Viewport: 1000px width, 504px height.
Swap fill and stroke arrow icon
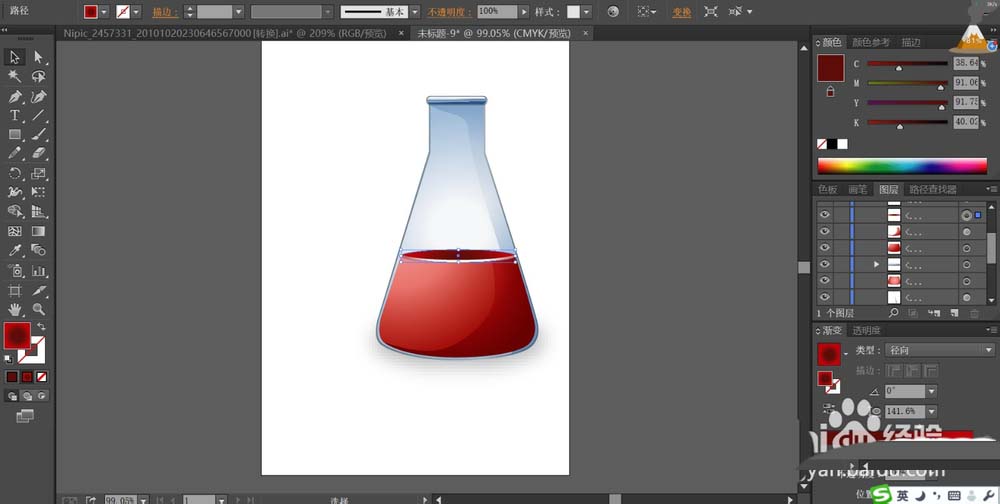41,326
